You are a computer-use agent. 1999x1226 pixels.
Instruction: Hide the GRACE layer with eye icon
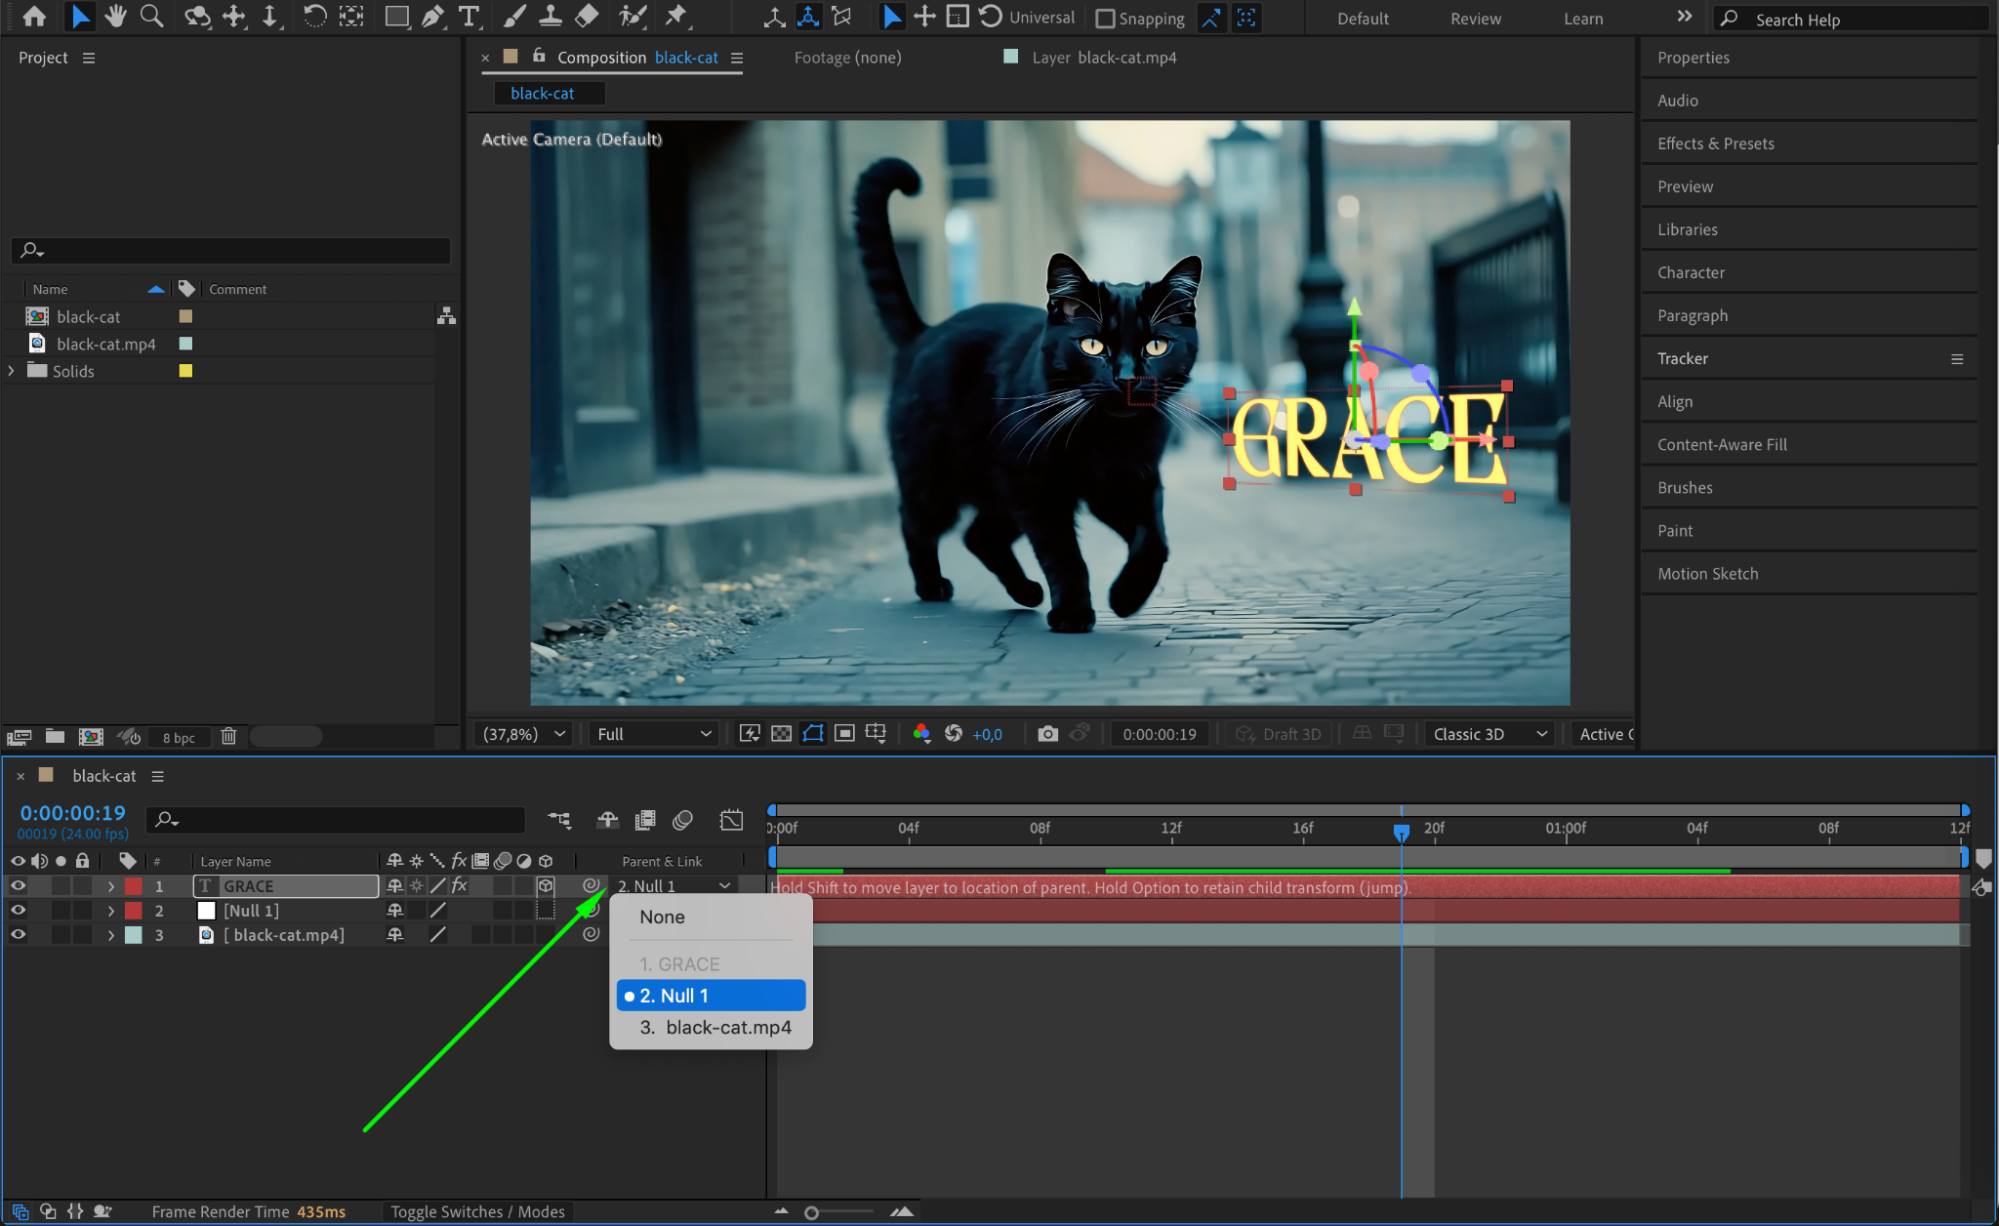pos(17,886)
